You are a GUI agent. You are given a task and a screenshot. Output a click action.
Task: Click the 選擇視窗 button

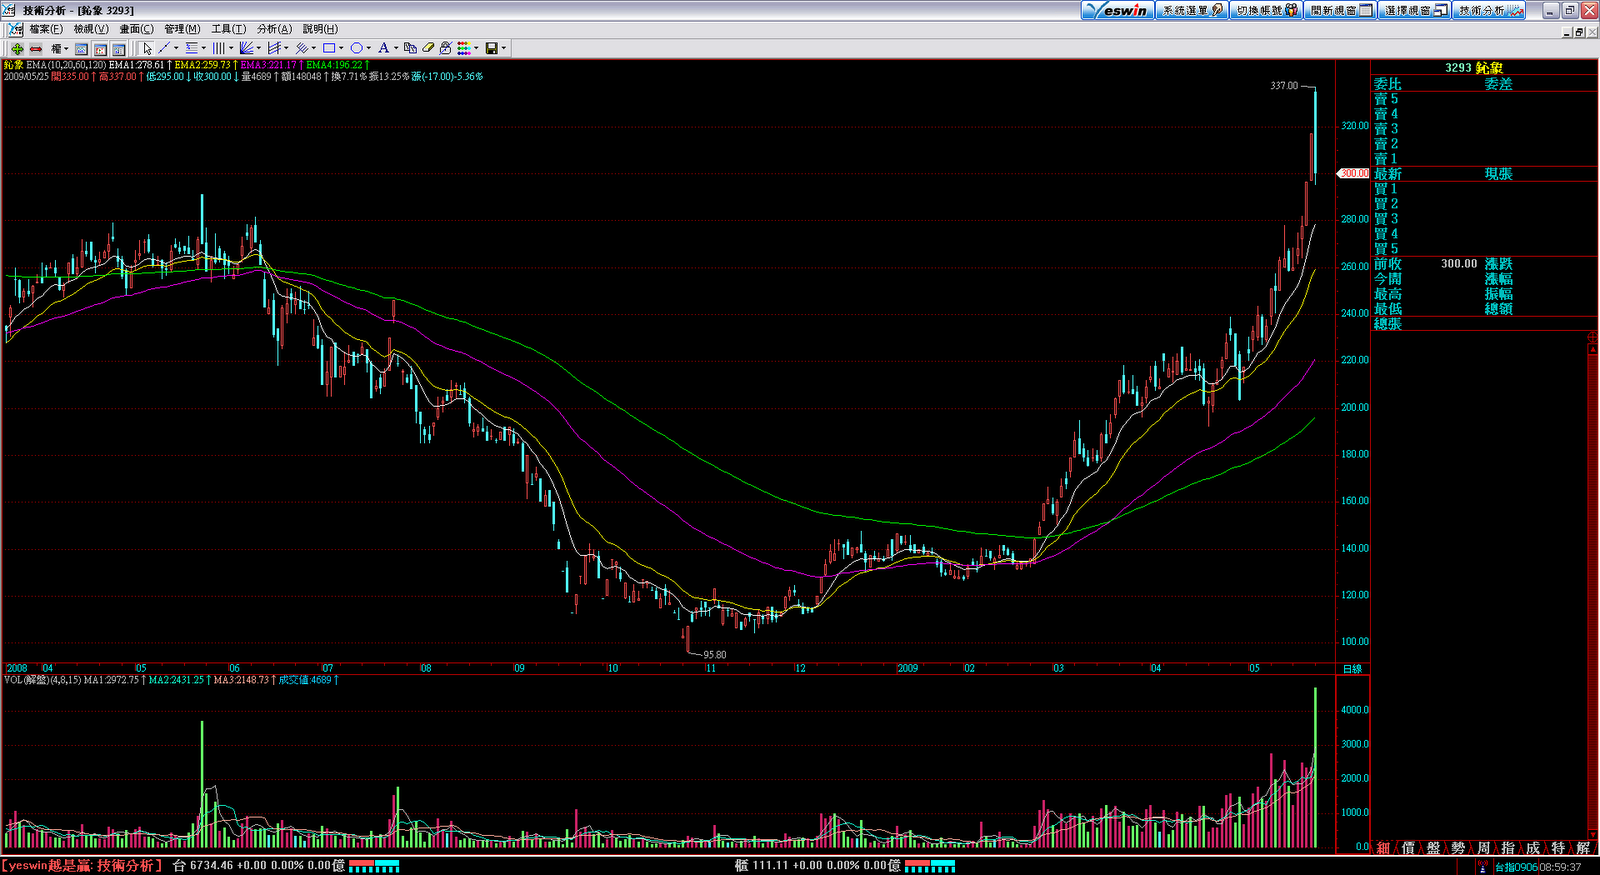(1414, 10)
